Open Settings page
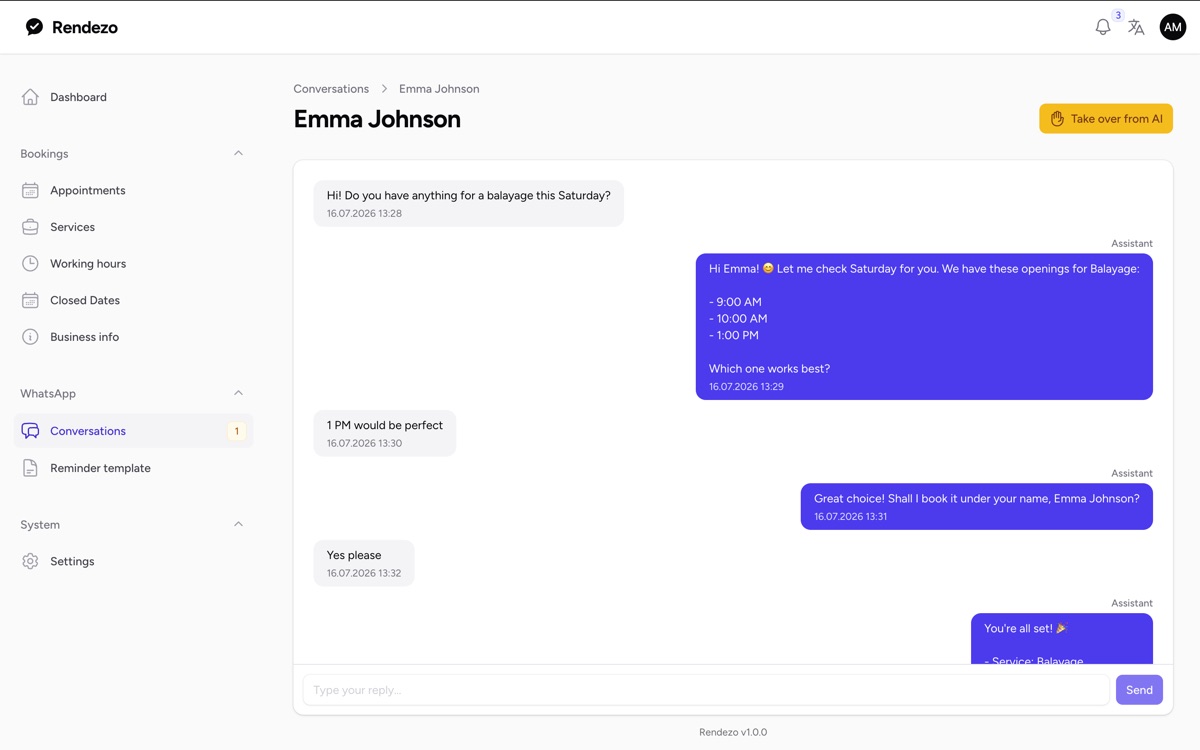 click(133, 561)
